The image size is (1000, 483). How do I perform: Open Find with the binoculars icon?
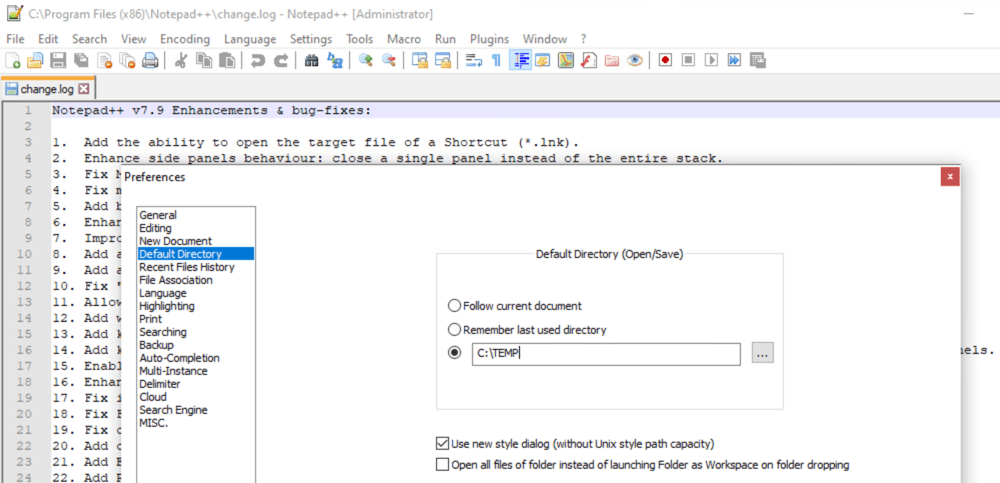click(x=311, y=61)
